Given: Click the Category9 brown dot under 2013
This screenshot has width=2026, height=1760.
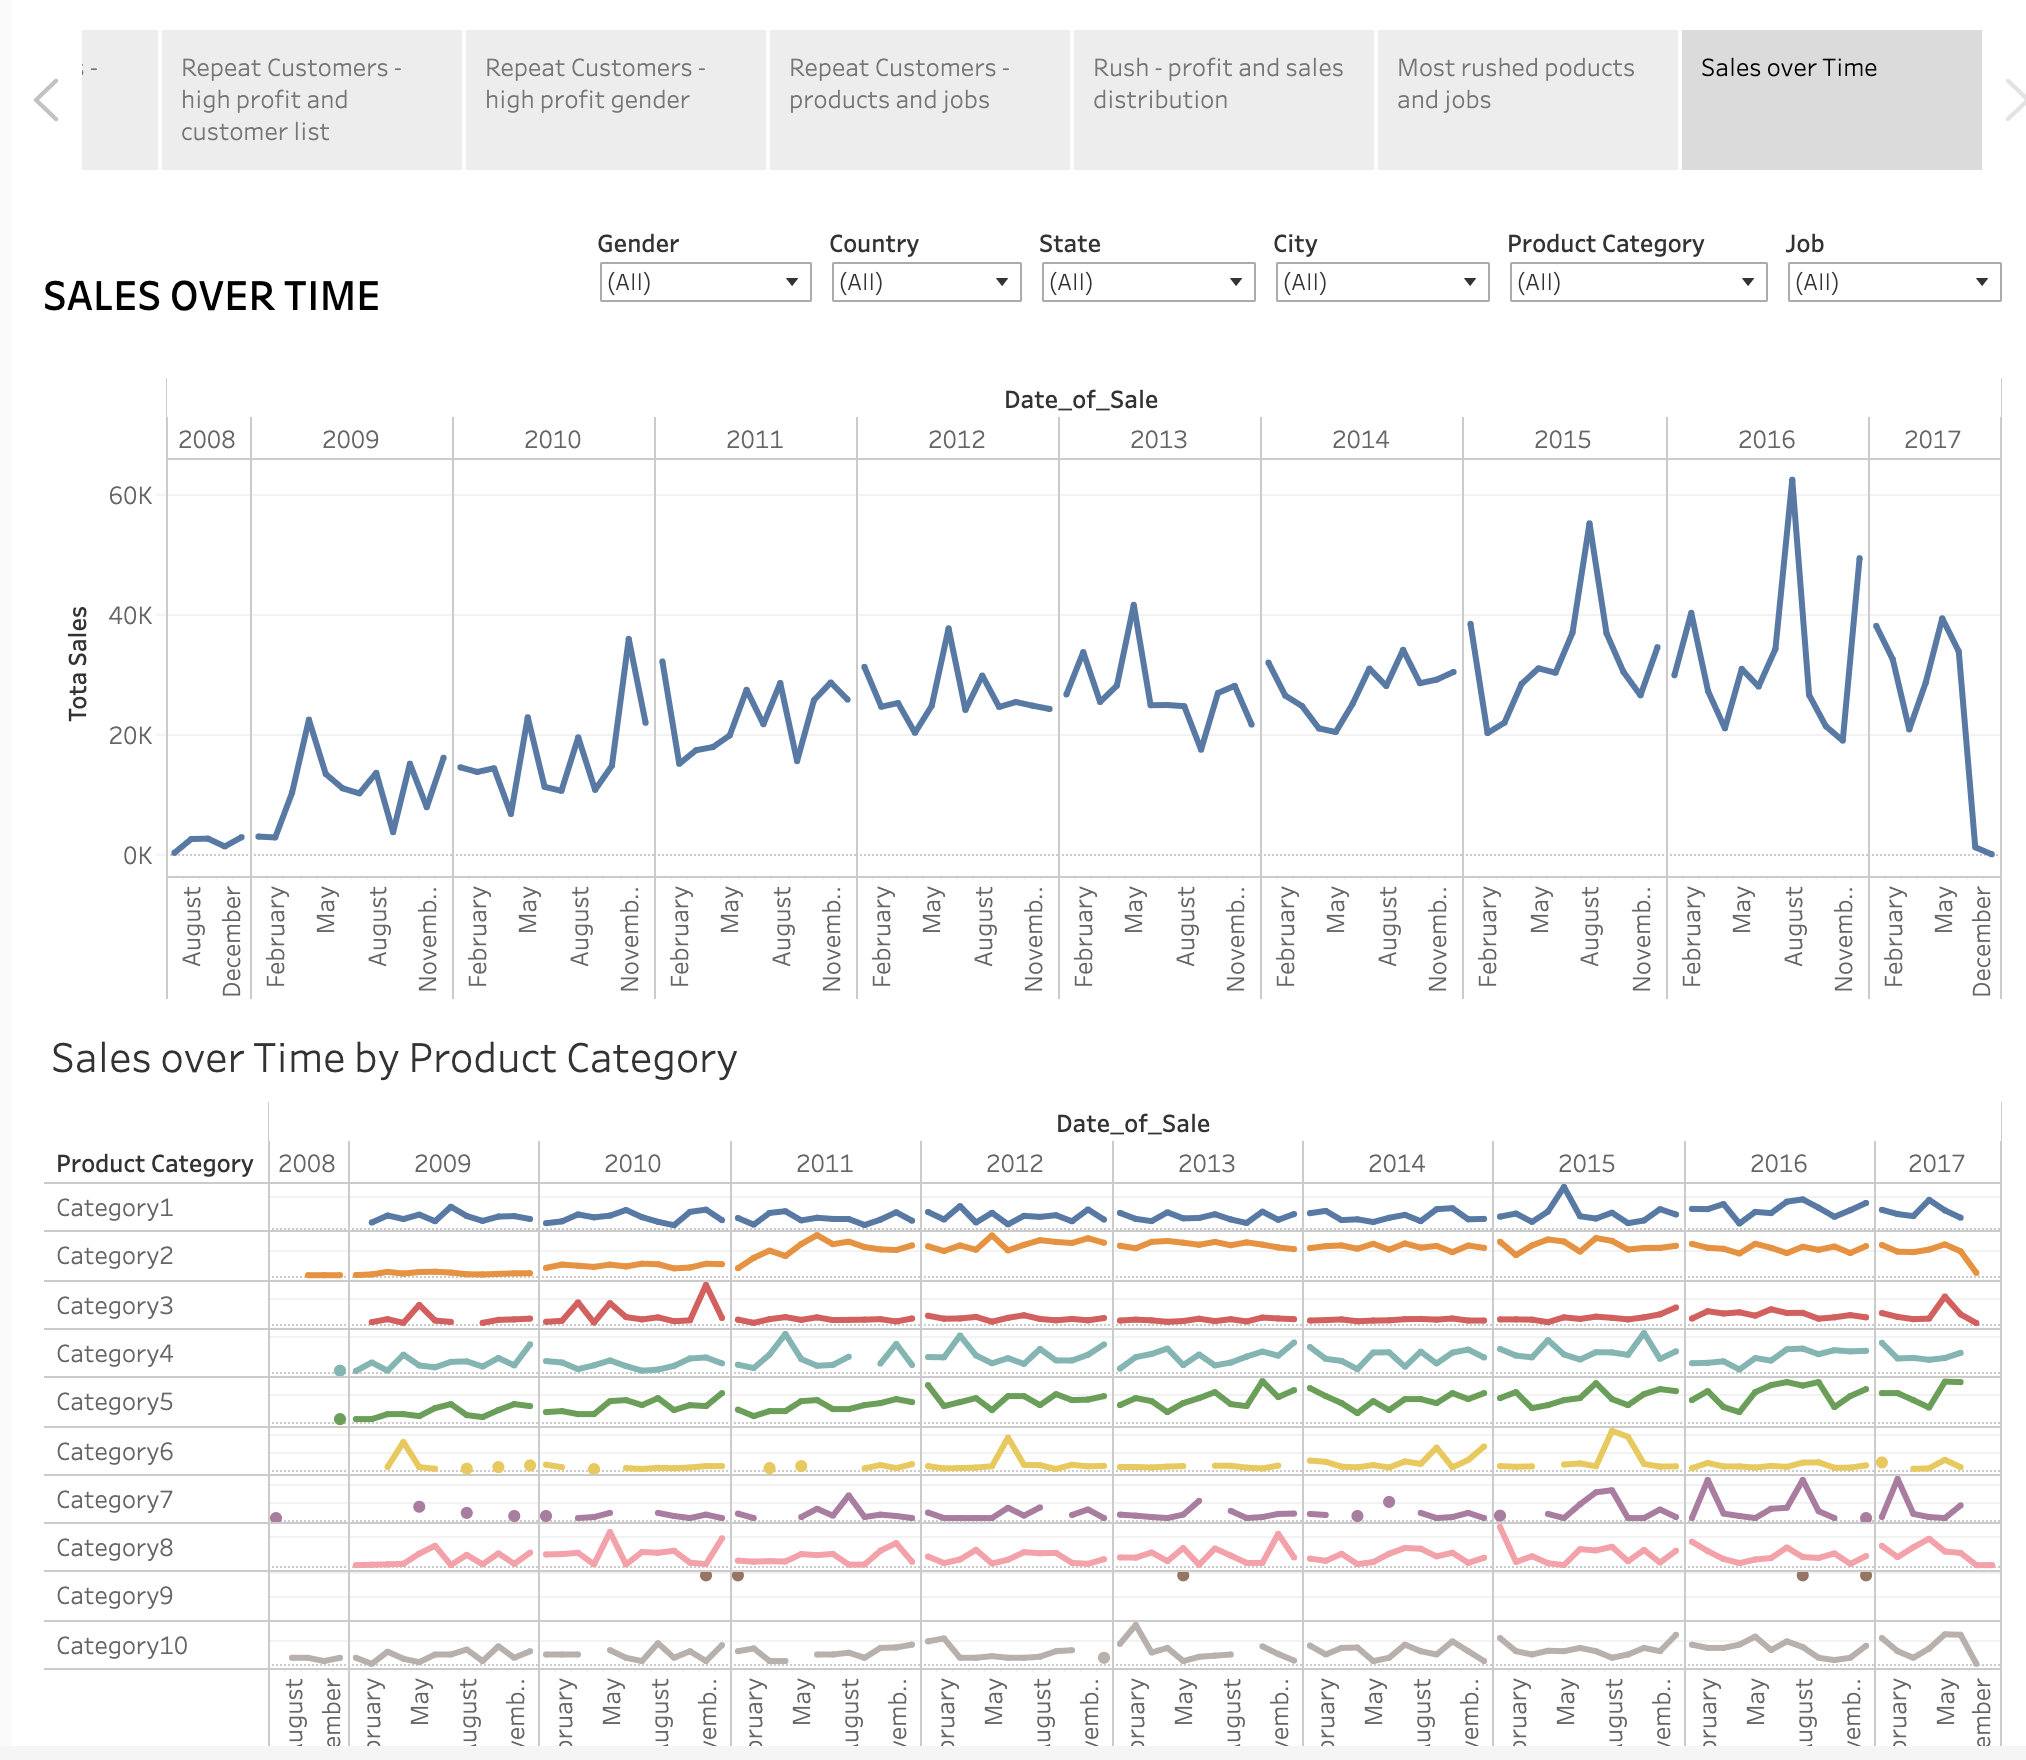Looking at the screenshot, I should pyautogui.click(x=1183, y=1575).
